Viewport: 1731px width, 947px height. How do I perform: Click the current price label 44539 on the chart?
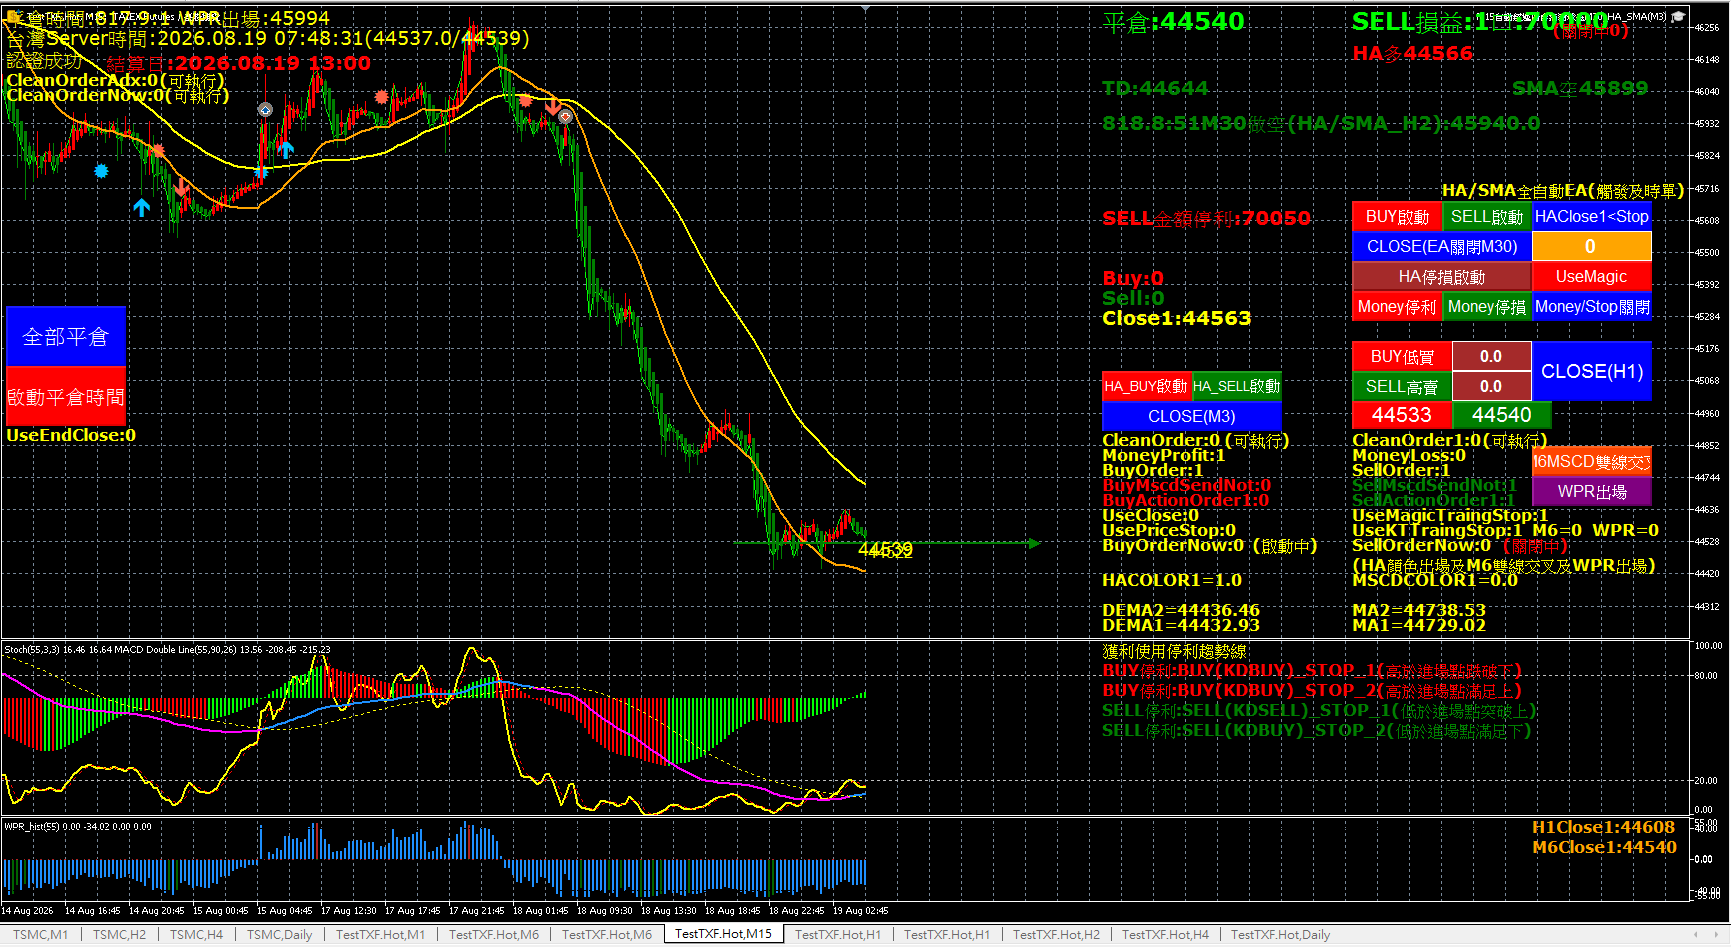885,550
